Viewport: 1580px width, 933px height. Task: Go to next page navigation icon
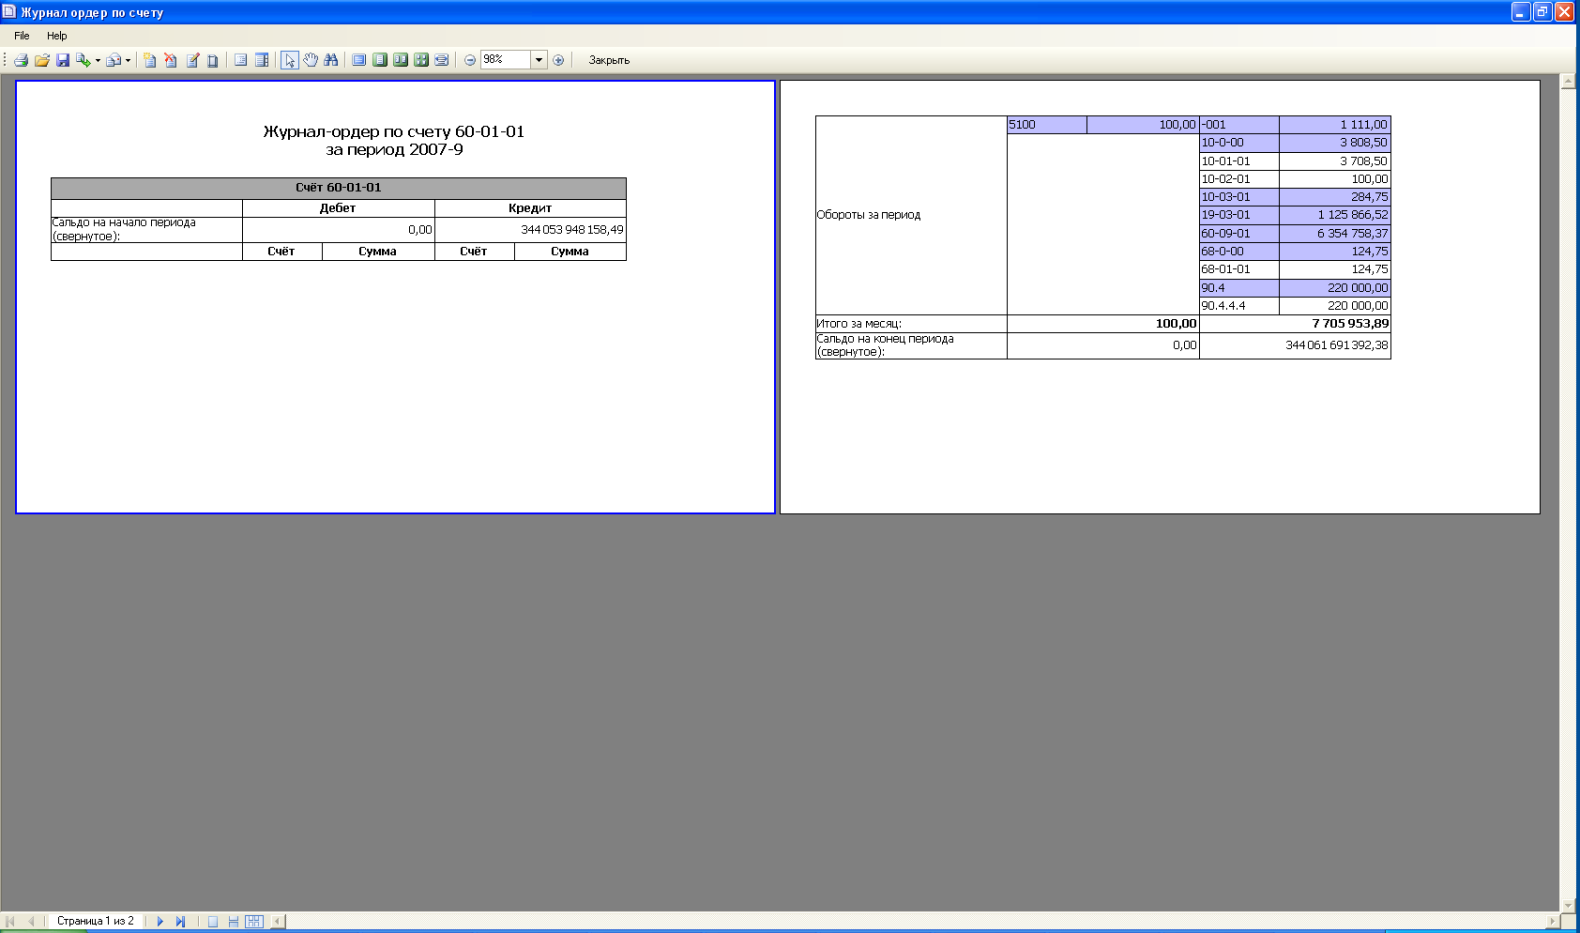coord(160,921)
